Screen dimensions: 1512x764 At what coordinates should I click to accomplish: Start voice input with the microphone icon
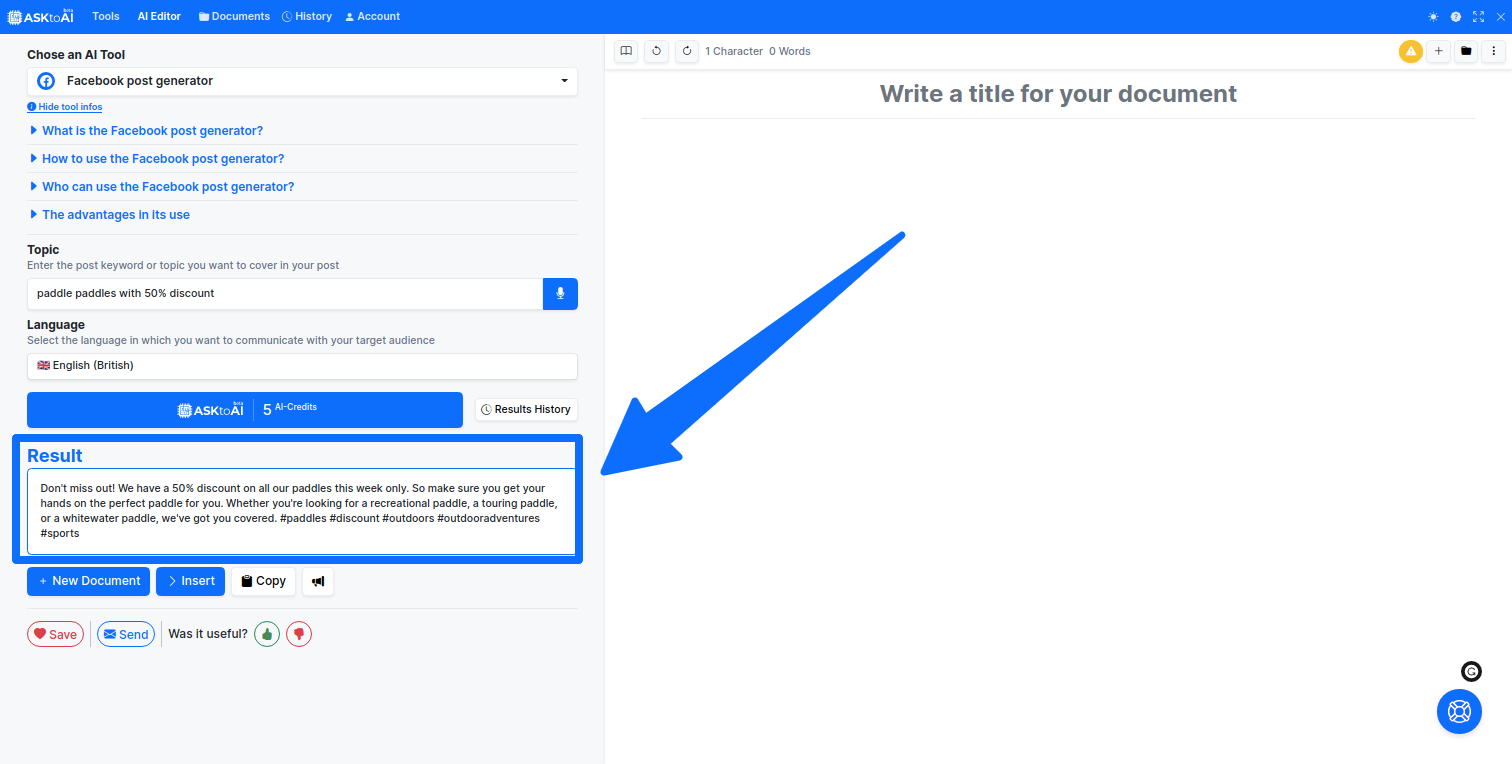pyautogui.click(x=560, y=293)
